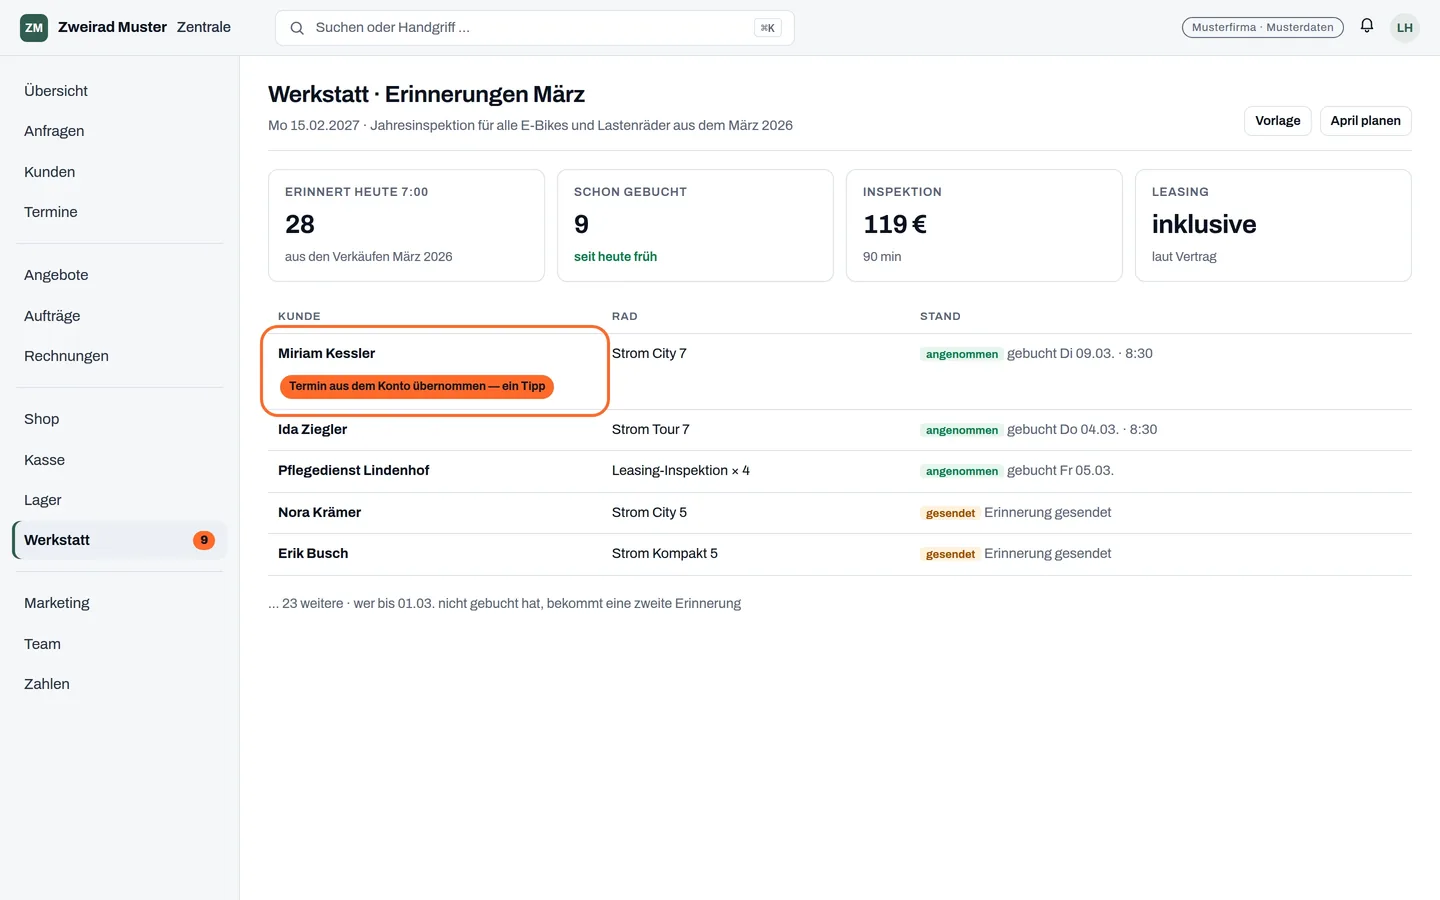Click the orange Termin aus dem Konto tip
This screenshot has height=900, width=1440.
click(417, 386)
